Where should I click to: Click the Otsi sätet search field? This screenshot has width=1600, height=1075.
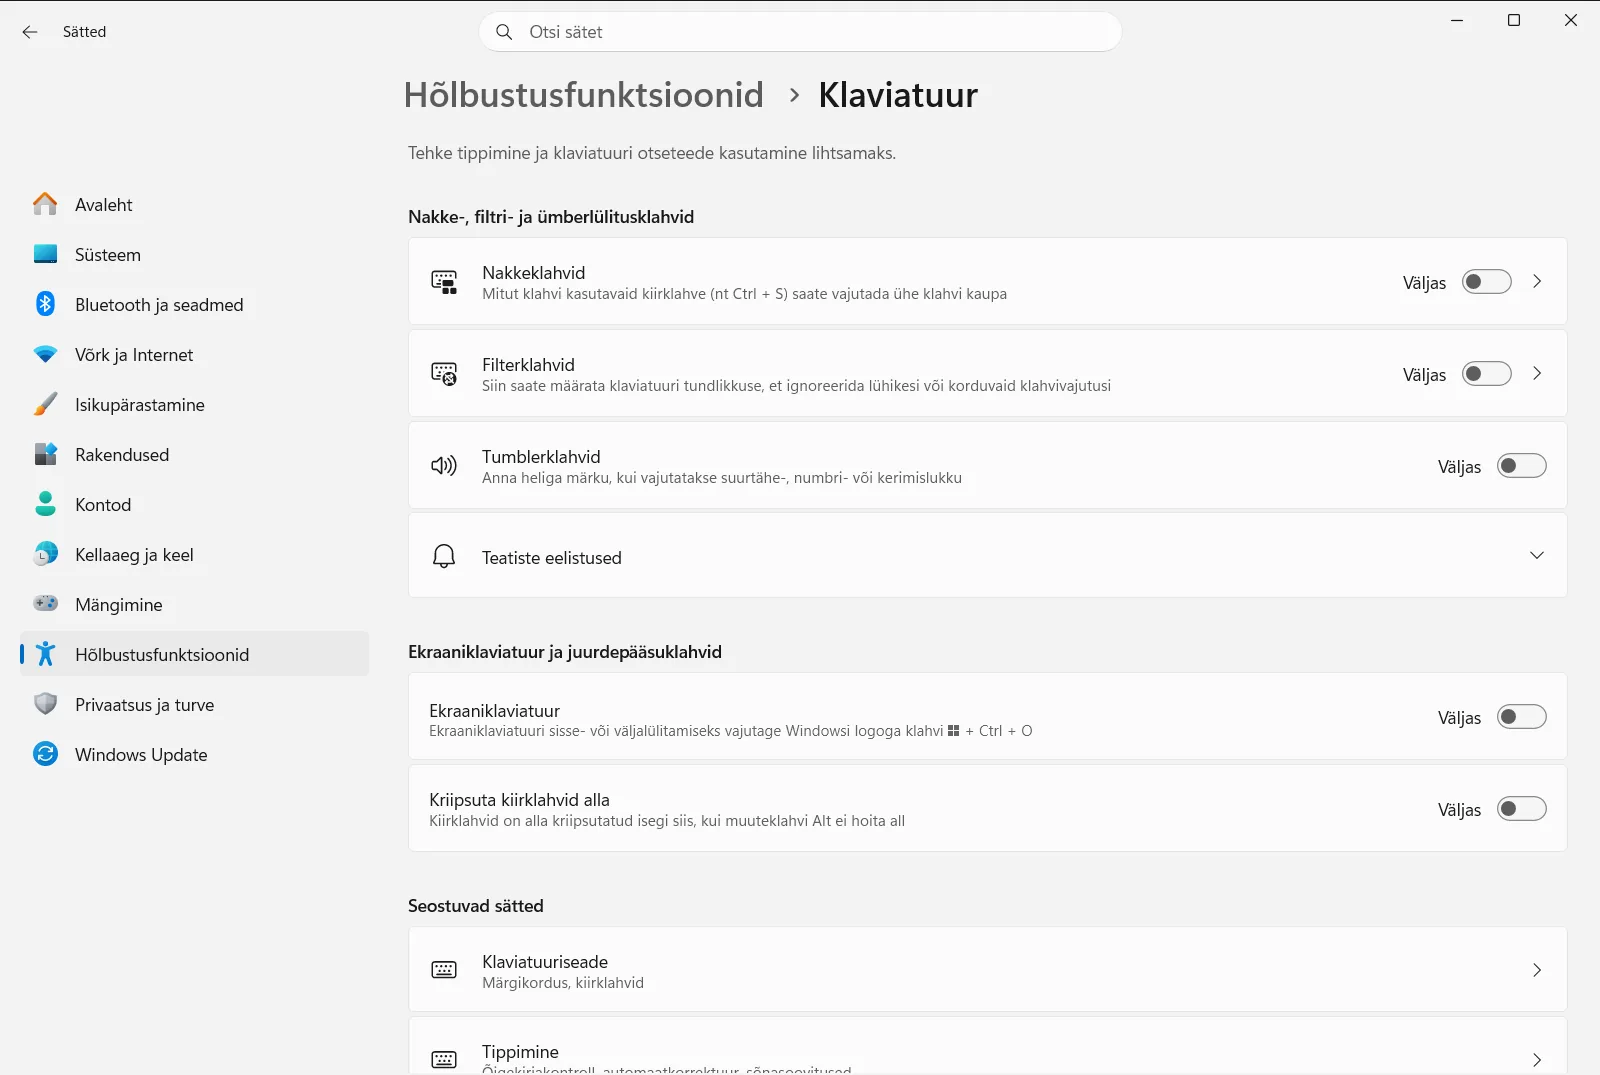point(800,32)
